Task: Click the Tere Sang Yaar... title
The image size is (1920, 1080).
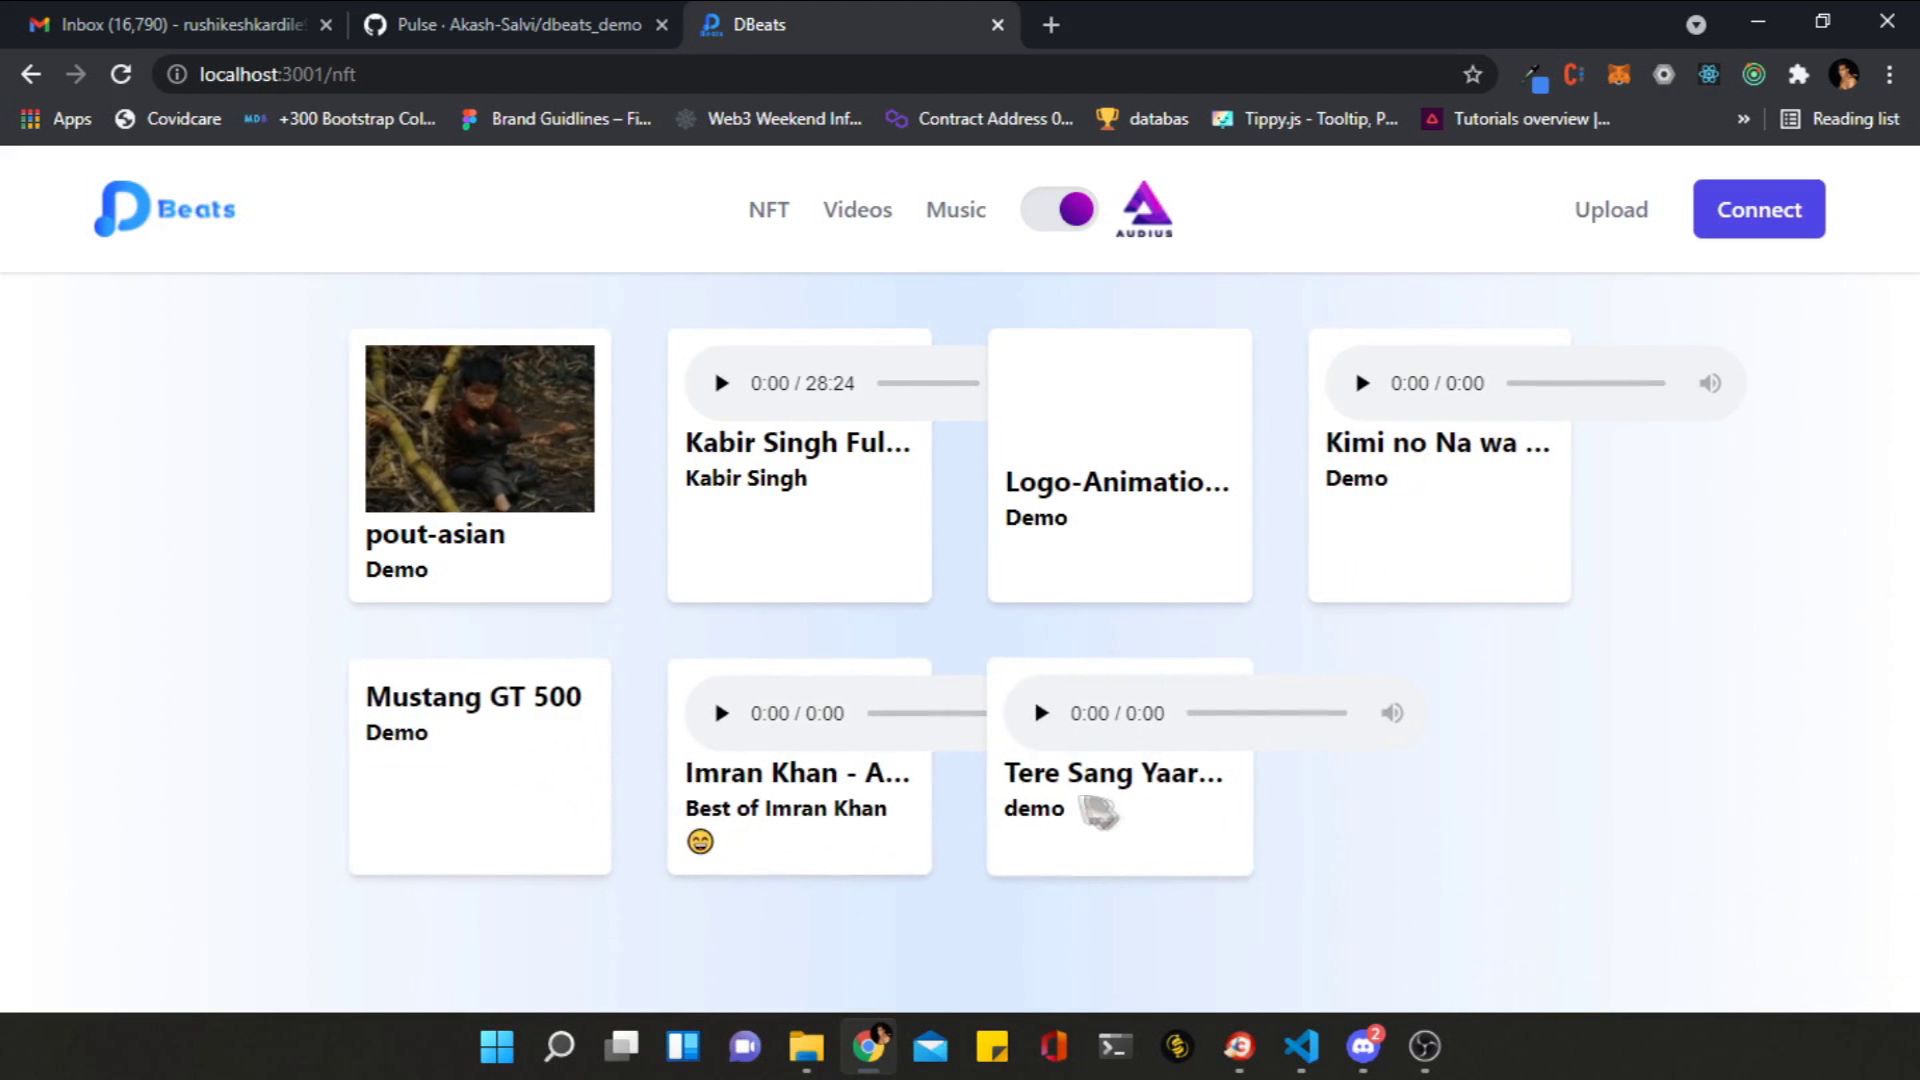Action: tap(1114, 772)
